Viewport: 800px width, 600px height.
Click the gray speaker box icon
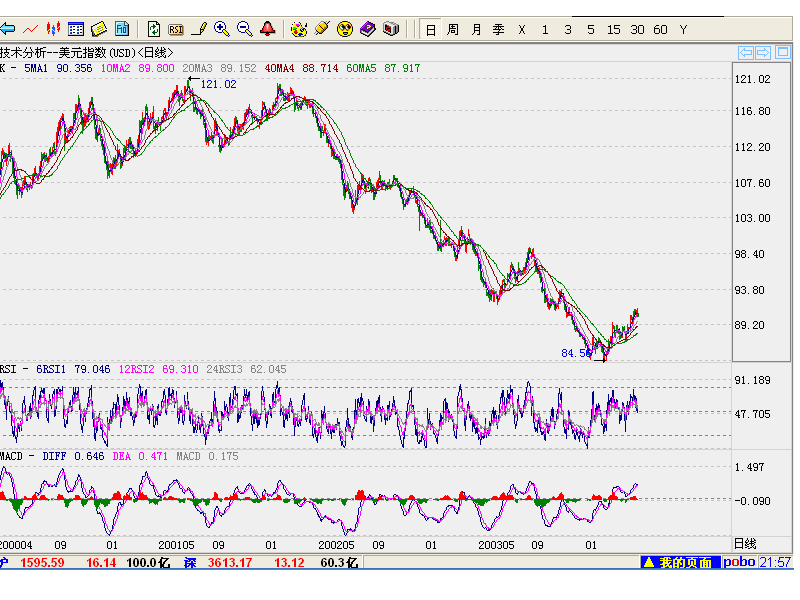tap(391, 29)
